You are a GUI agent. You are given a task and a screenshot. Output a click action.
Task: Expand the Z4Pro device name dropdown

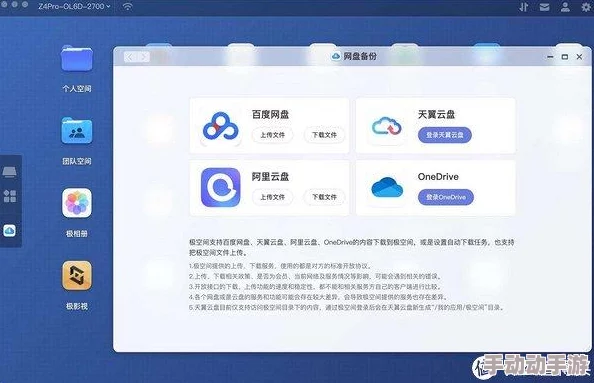74,6
